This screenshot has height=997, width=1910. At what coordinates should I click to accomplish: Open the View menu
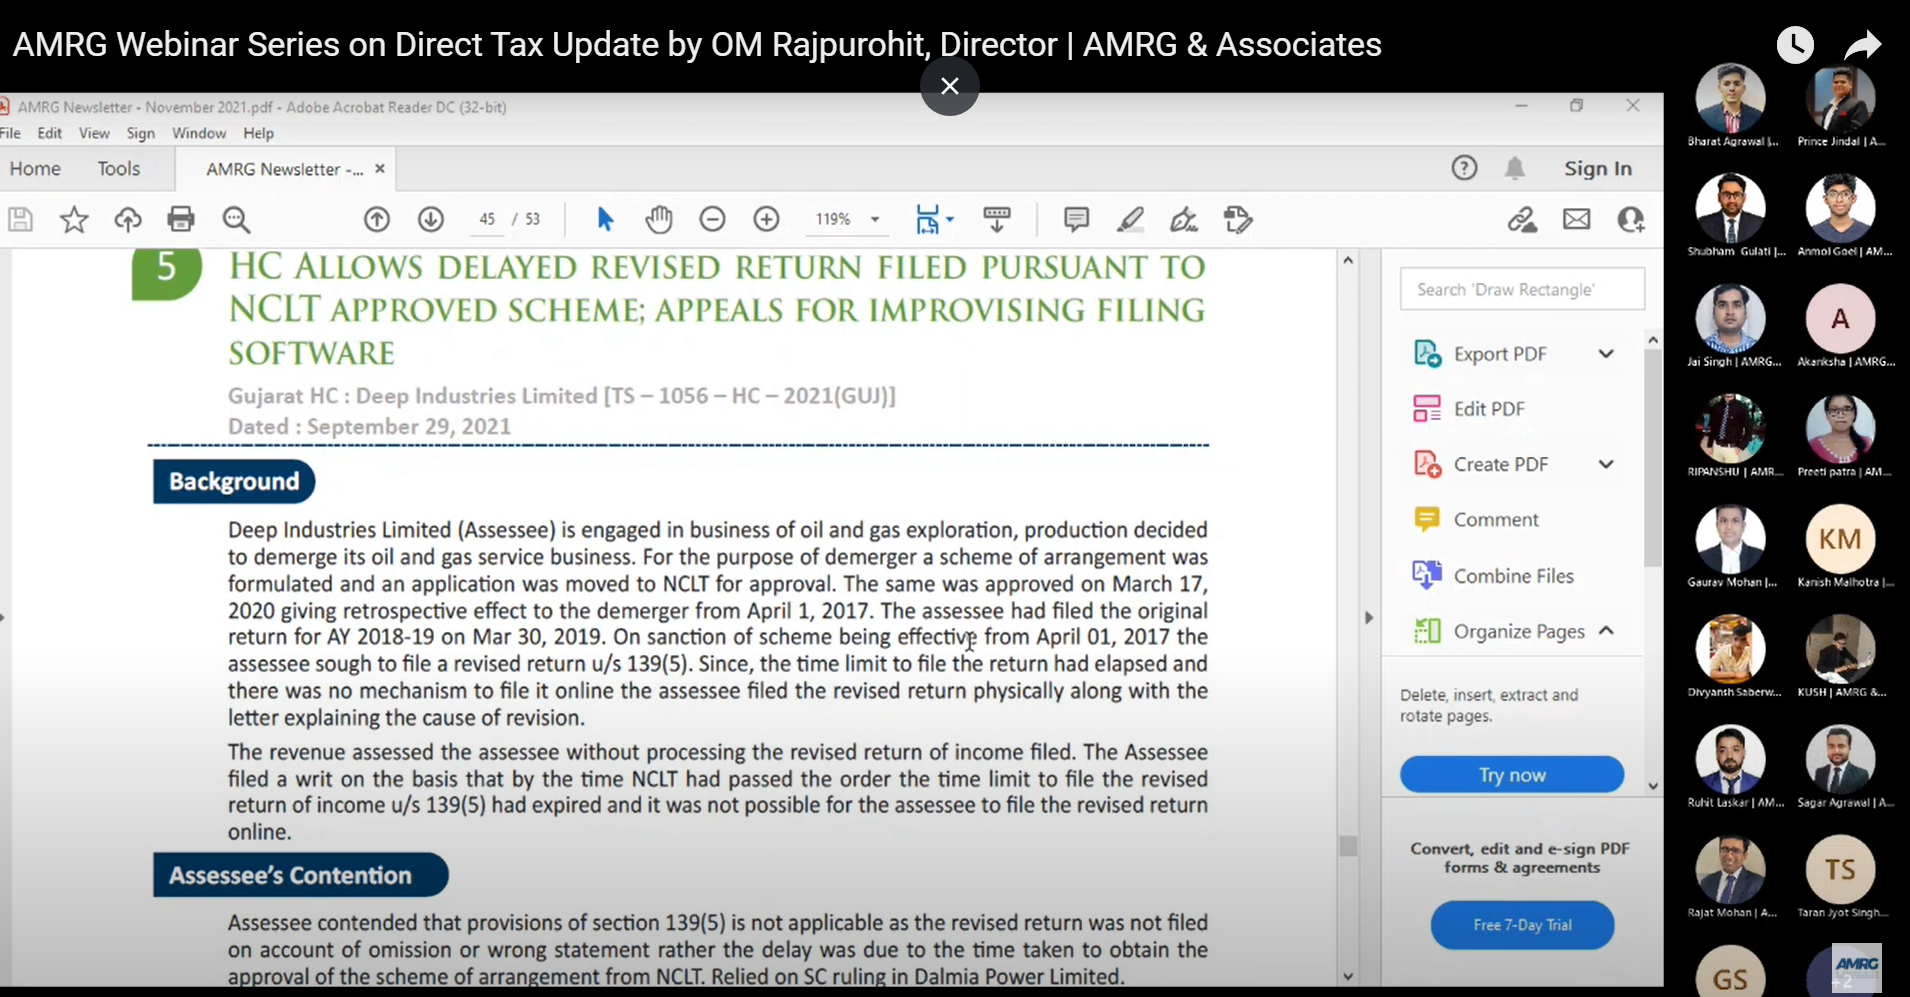pyautogui.click(x=94, y=133)
